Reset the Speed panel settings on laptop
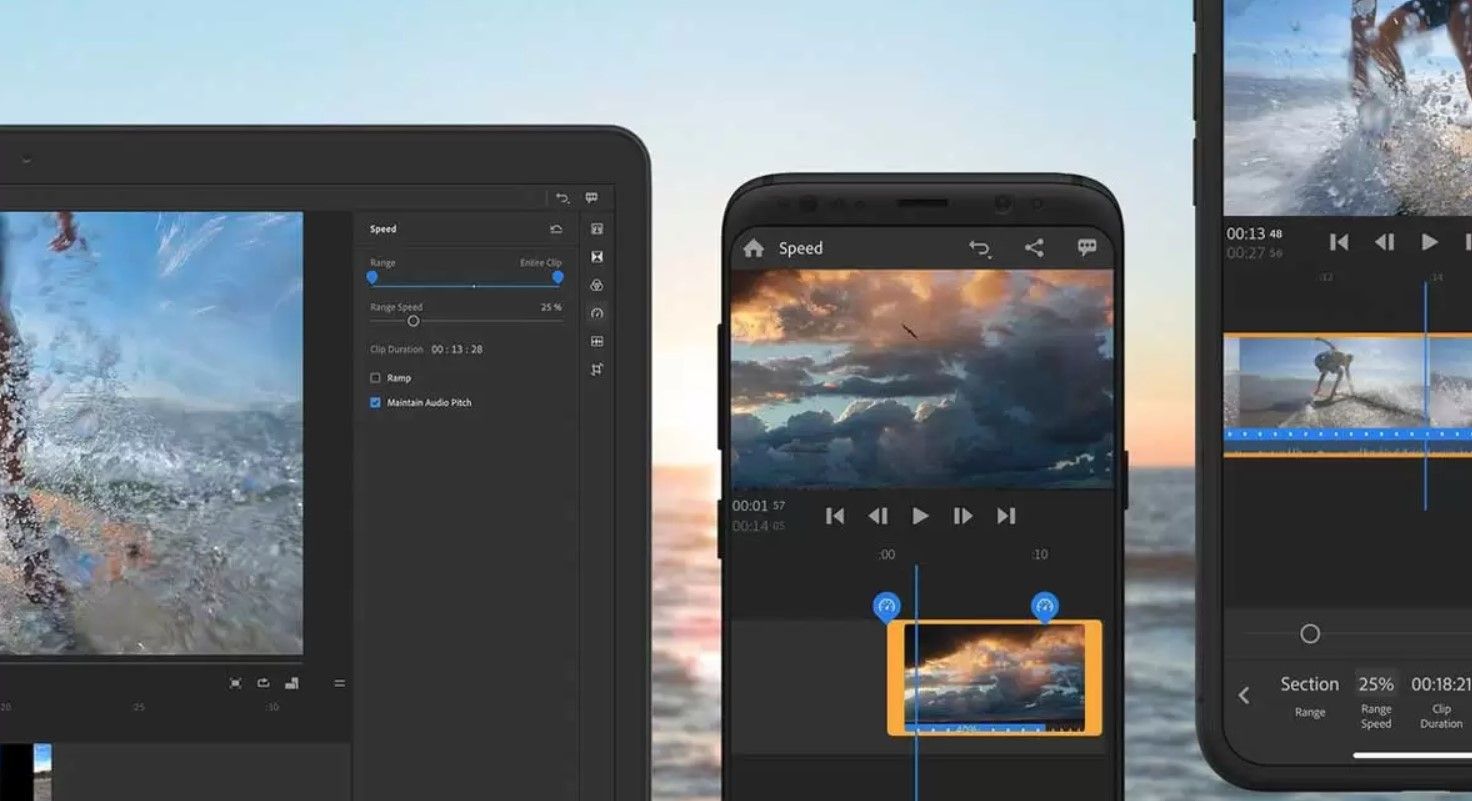Screen dimensions: 1472x801 click(x=556, y=229)
